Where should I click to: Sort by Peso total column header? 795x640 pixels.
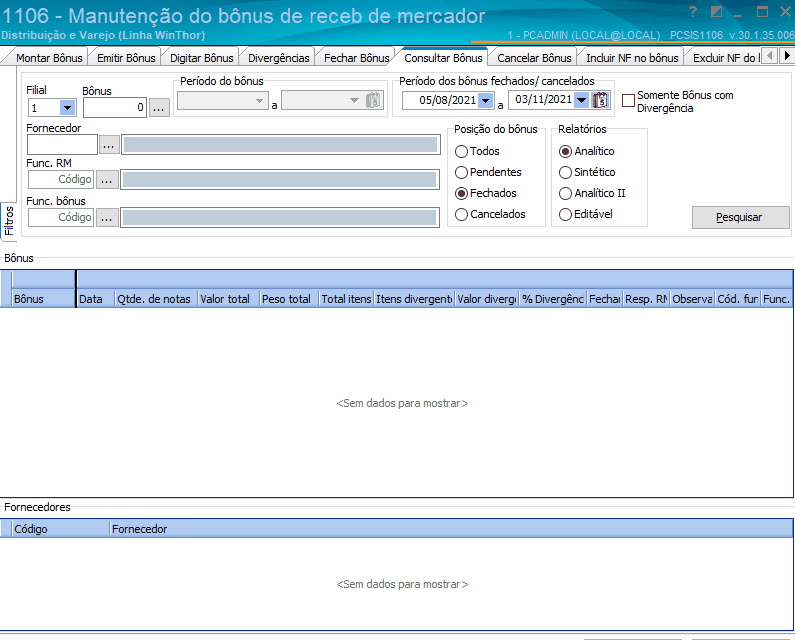[x=289, y=299]
